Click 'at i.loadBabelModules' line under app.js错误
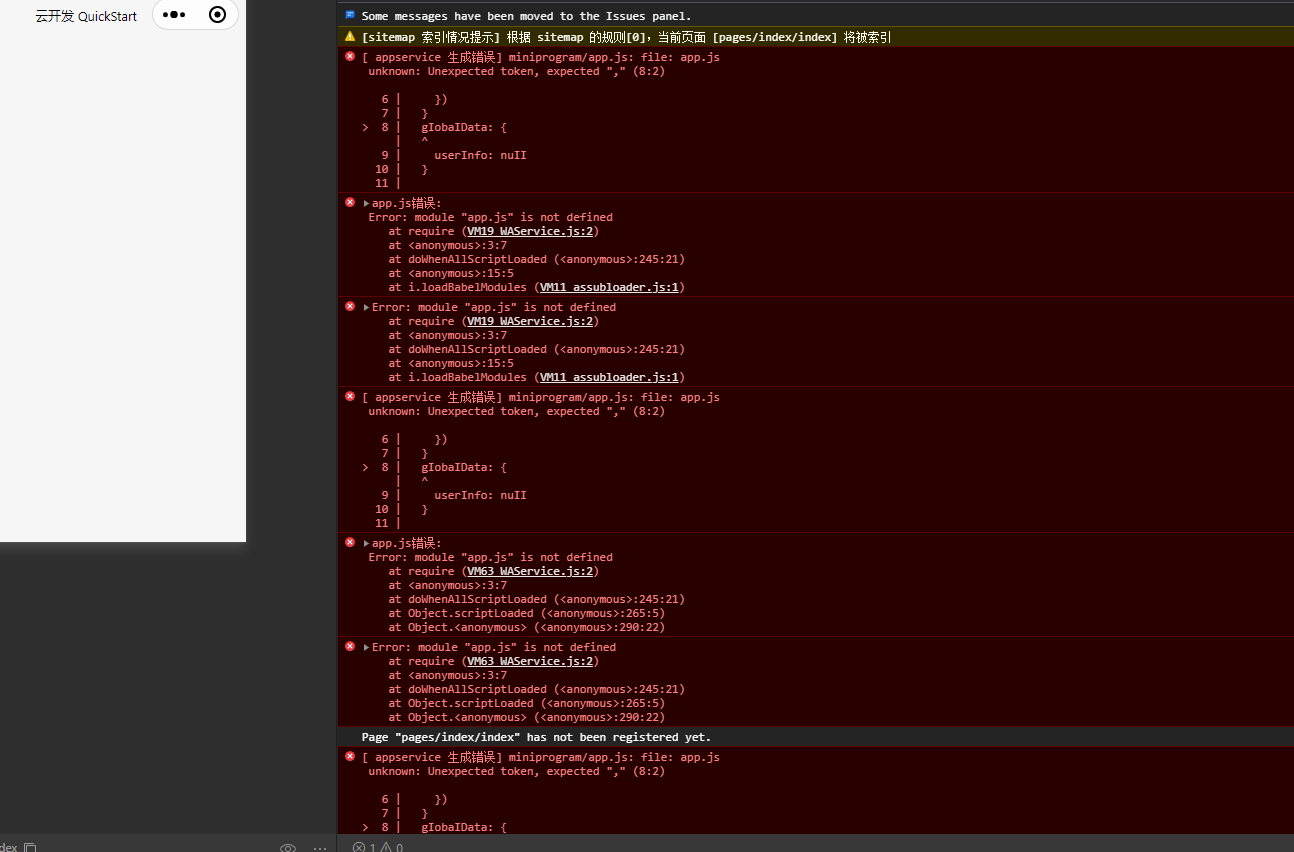Image resolution: width=1294 pixels, height=852 pixels. [537, 287]
